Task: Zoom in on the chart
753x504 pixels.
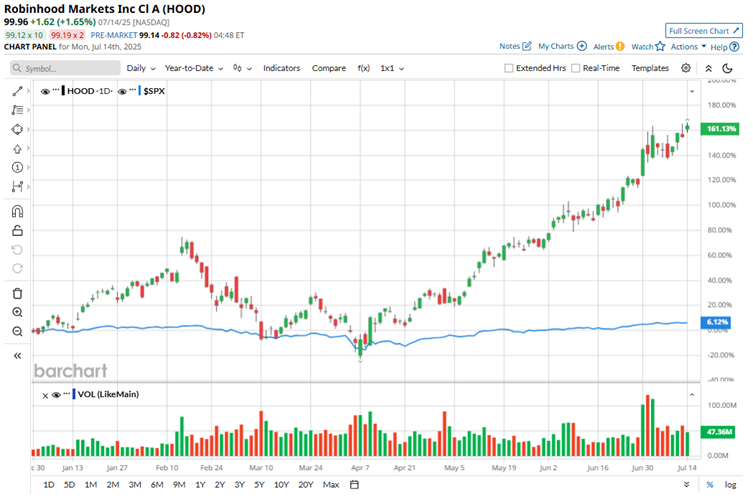Action: [17, 312]
